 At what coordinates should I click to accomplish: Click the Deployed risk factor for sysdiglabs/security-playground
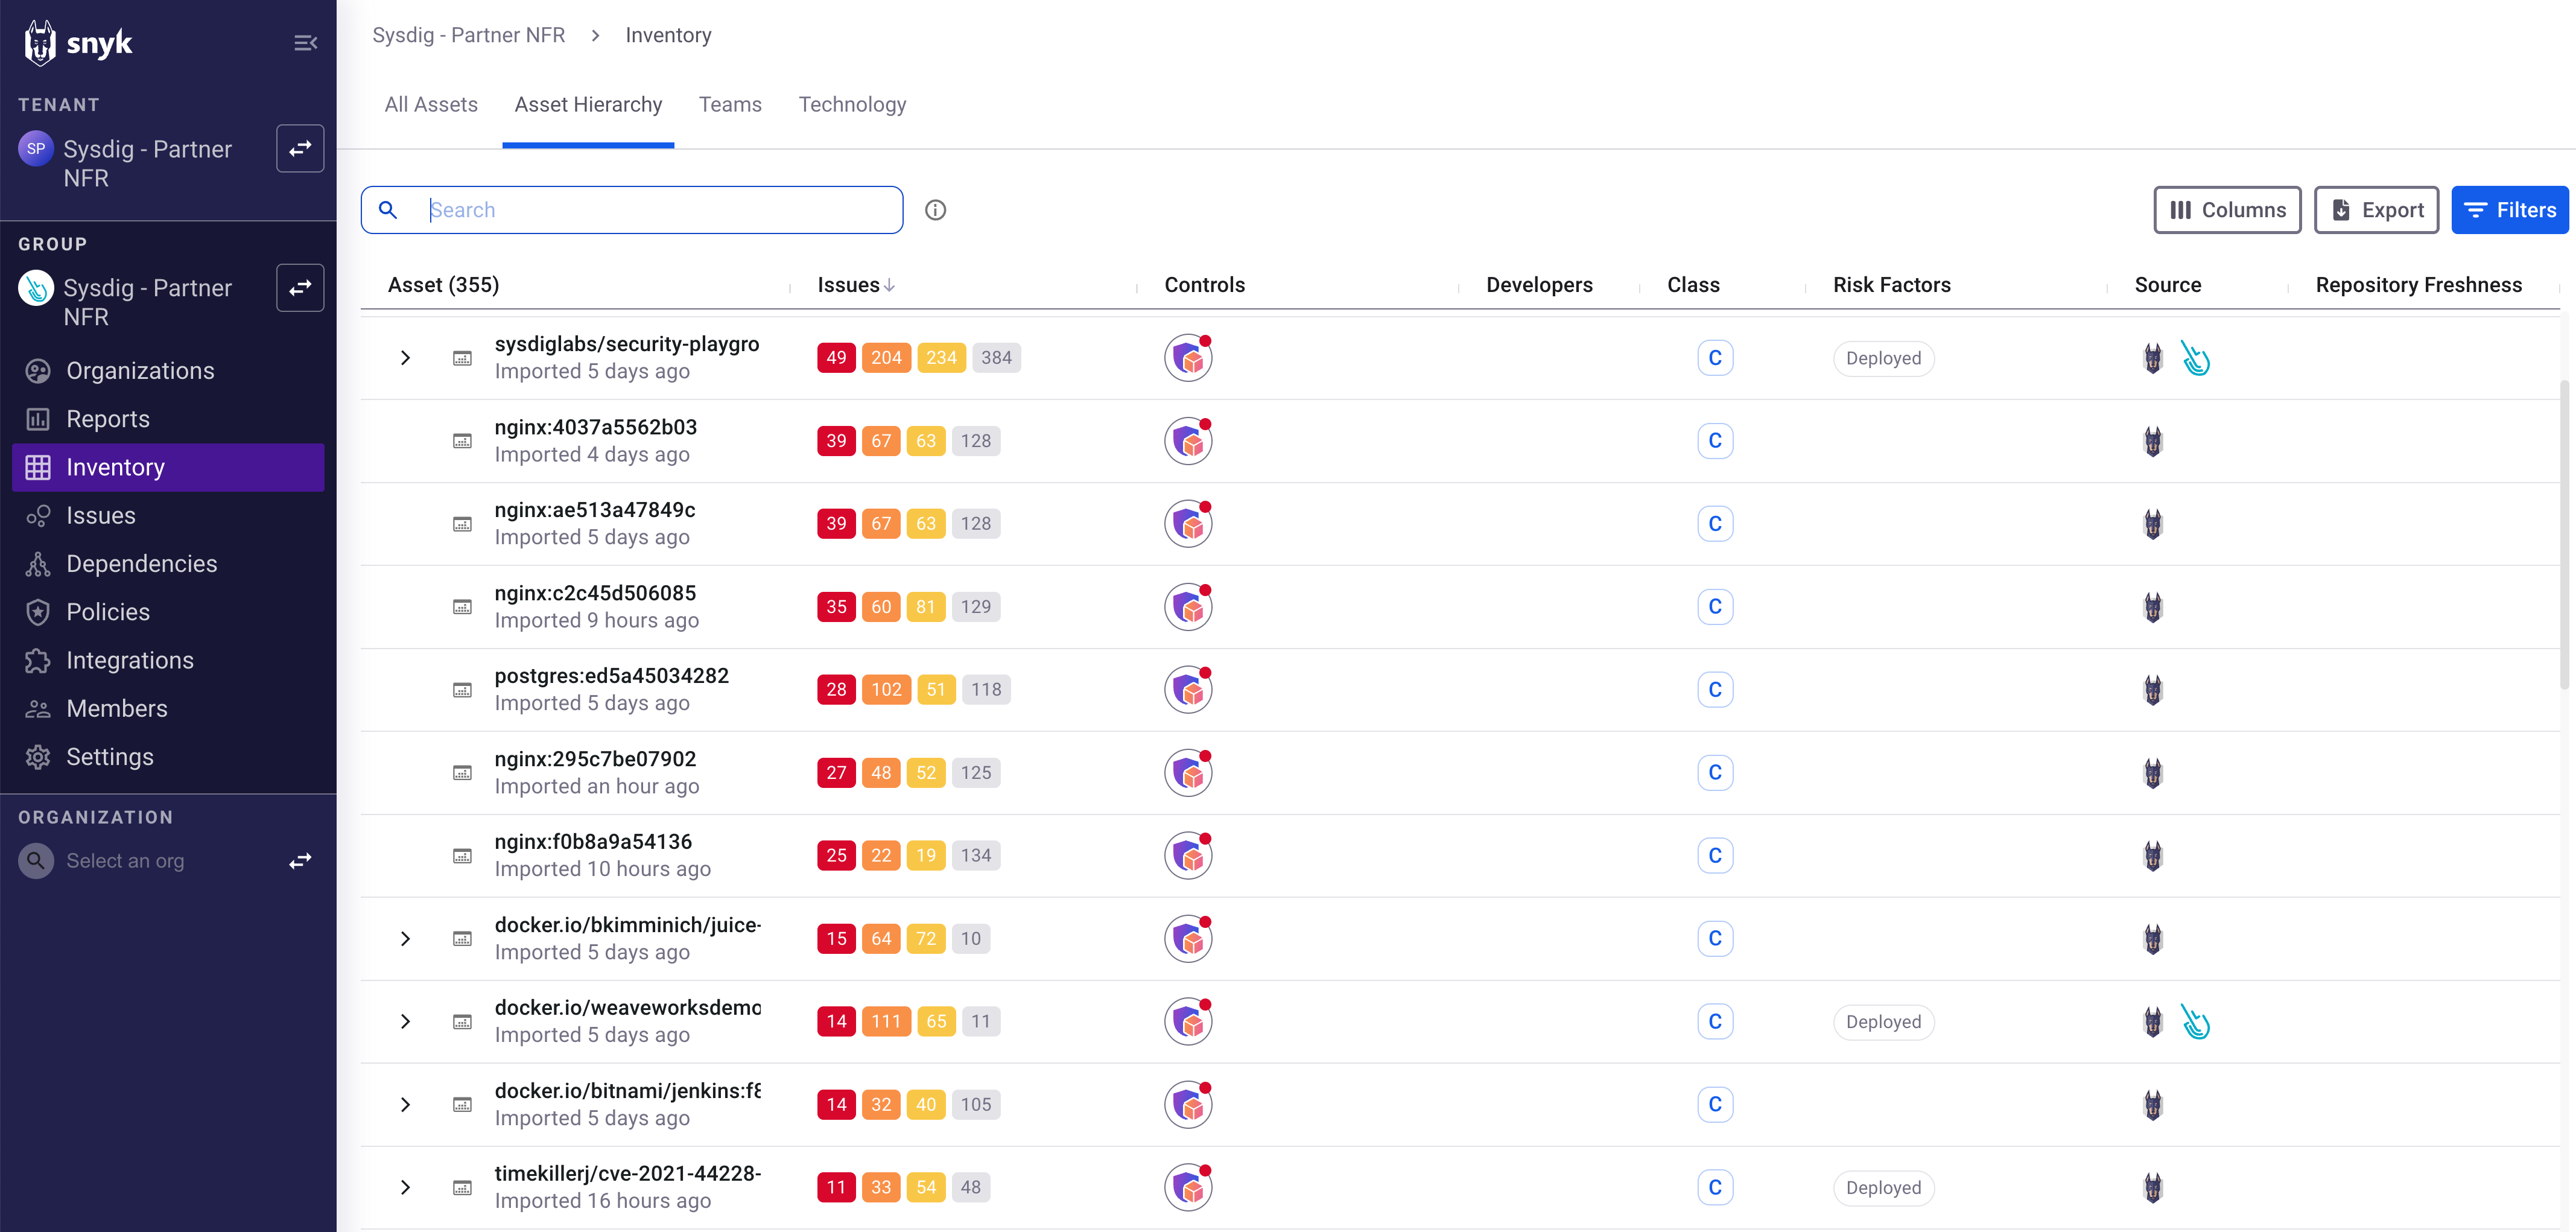coord(1884,358)
